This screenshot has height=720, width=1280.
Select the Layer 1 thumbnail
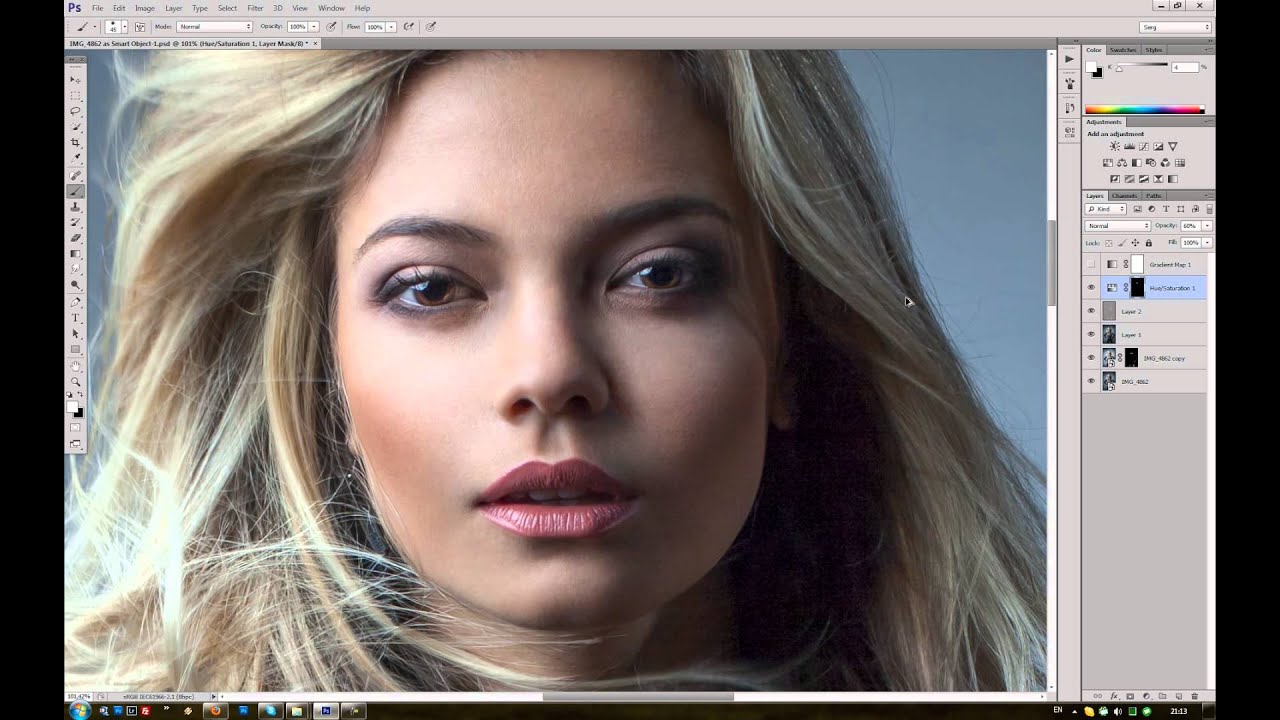tap(1109, 335)
